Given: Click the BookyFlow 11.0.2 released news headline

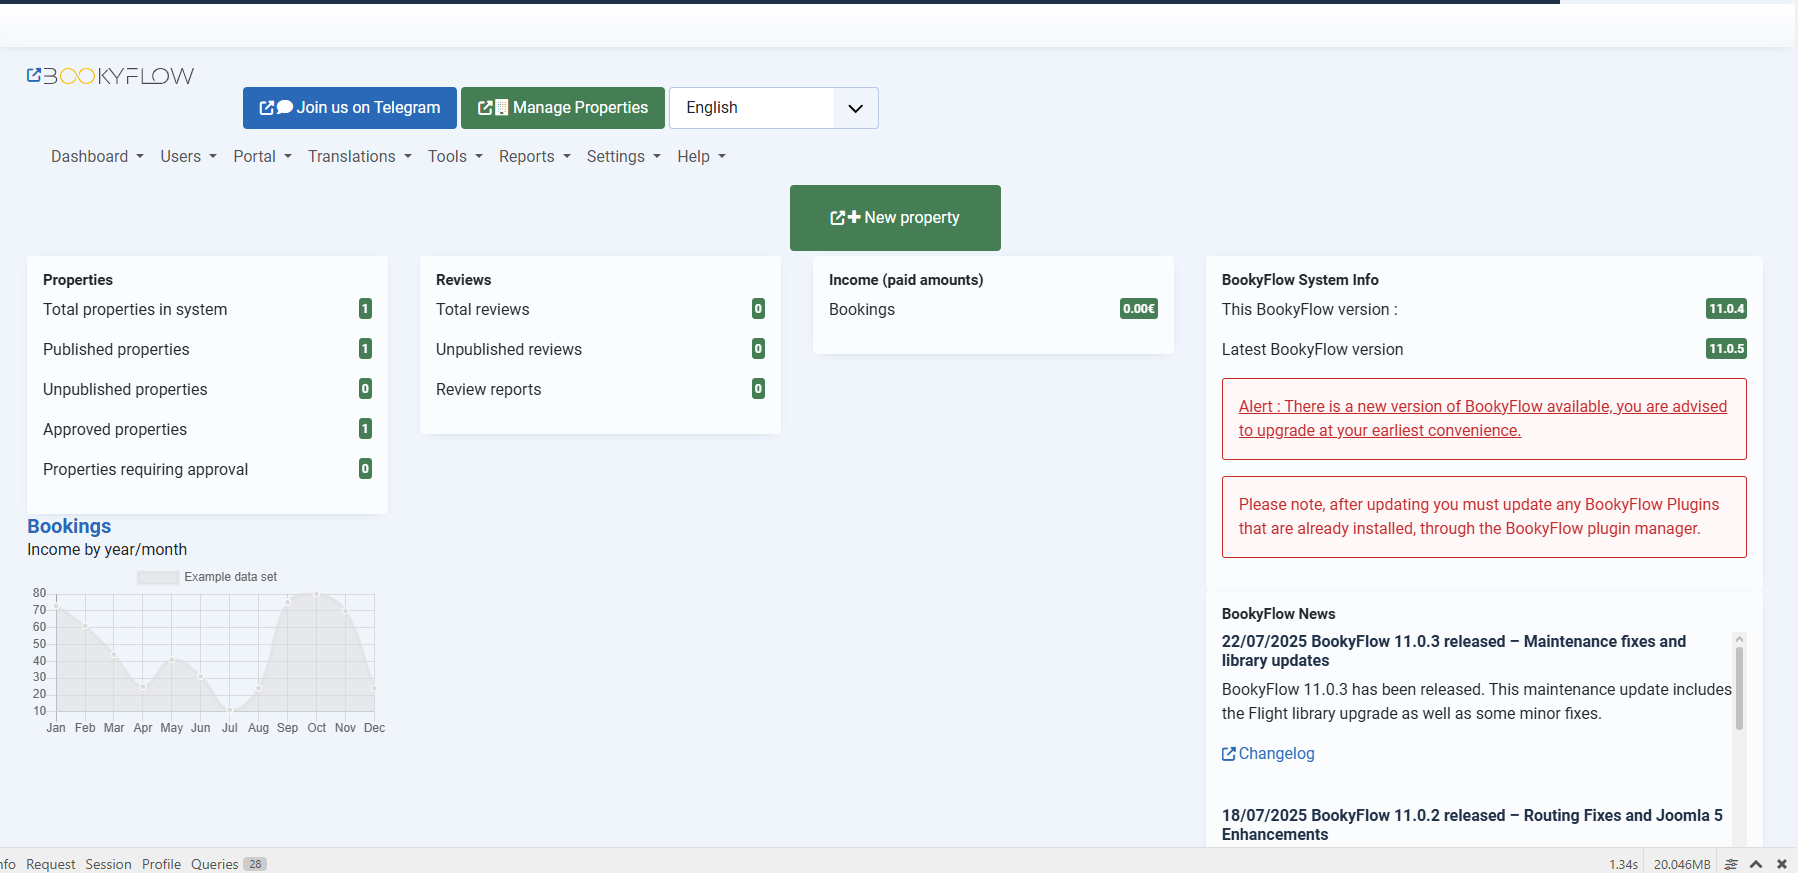Looking at the screenshot, I should click(1472, 825).
